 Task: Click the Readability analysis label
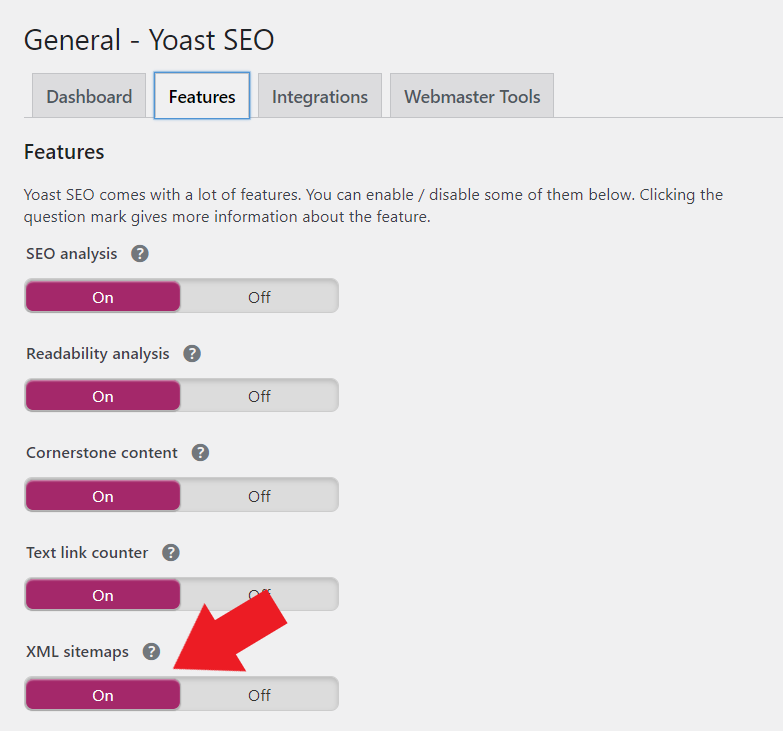[98, 354]
